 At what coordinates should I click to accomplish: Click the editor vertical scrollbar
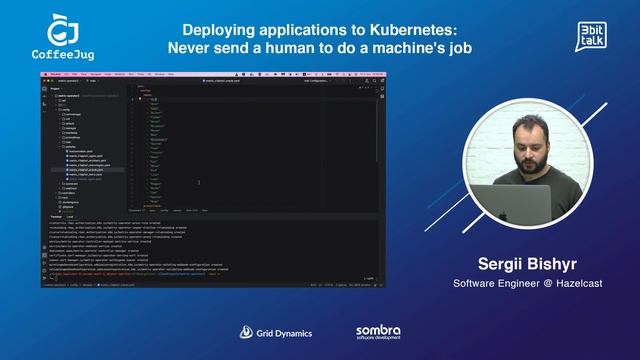click(377, 131)
